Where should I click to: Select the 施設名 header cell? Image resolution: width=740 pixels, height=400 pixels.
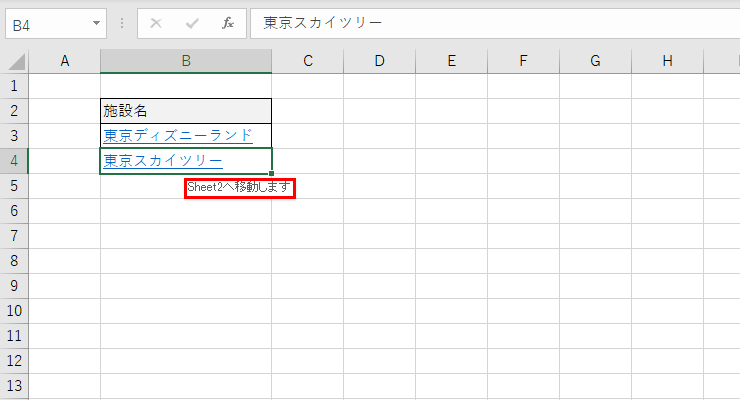click(x=186, y=111)
